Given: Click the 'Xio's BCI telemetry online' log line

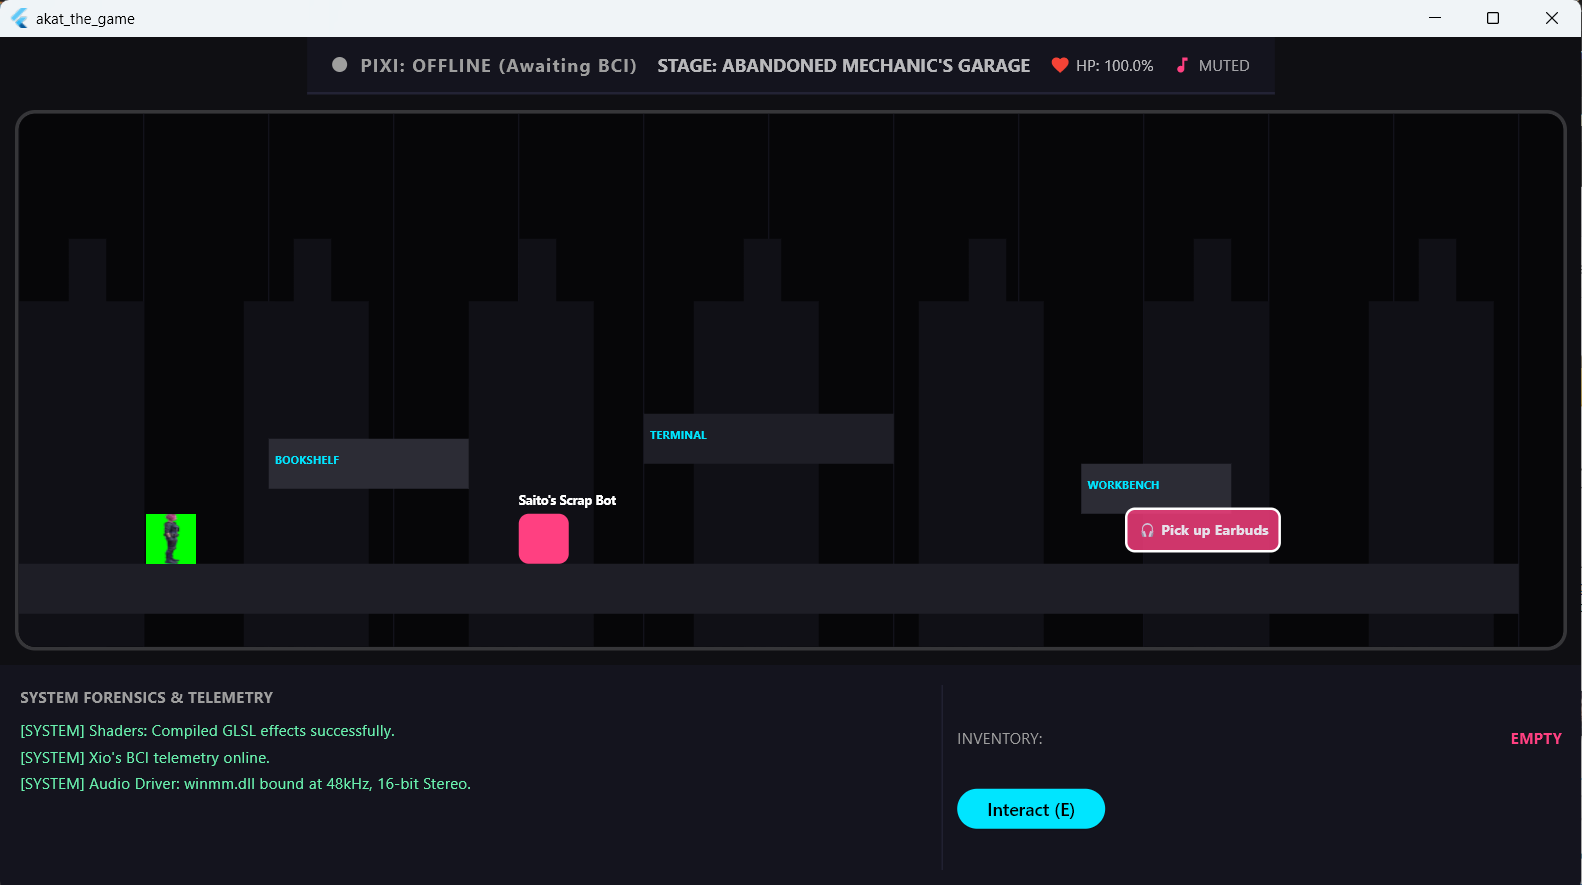Looking at the screenshot, I should (x=145, y=758).
